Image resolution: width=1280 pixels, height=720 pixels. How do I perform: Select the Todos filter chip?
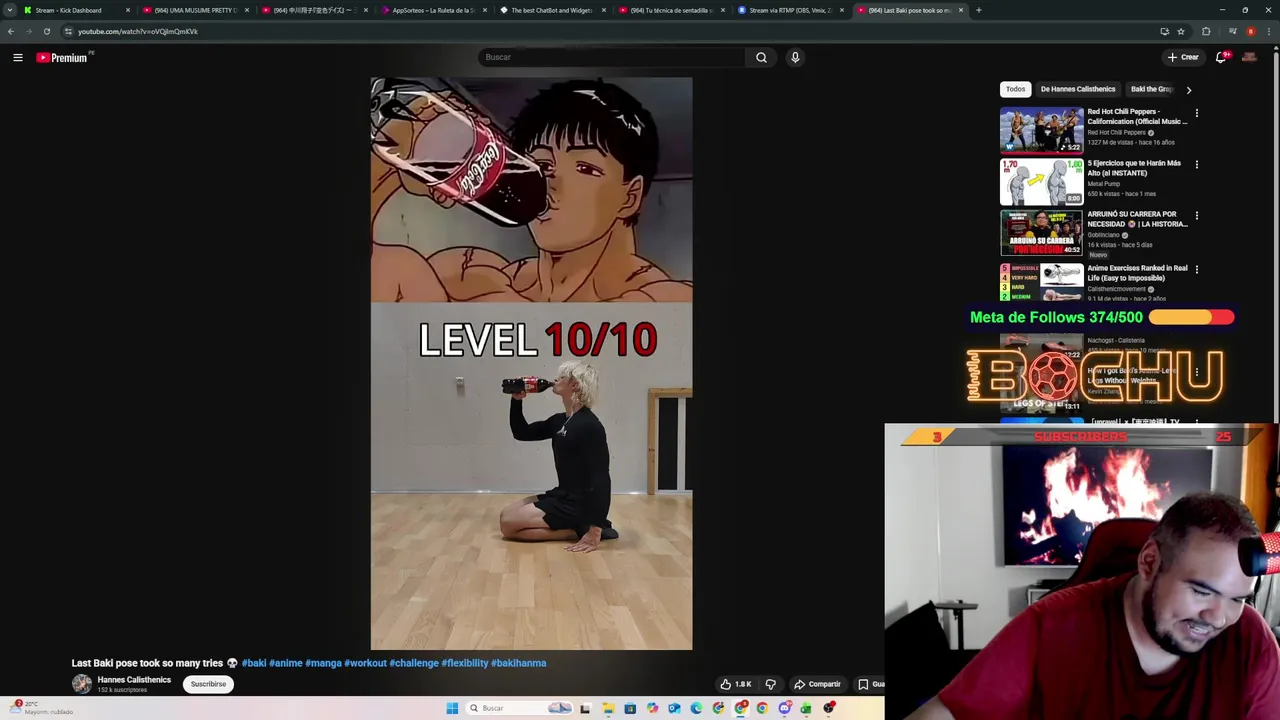pyautogui.click(x=1015, y=89)
